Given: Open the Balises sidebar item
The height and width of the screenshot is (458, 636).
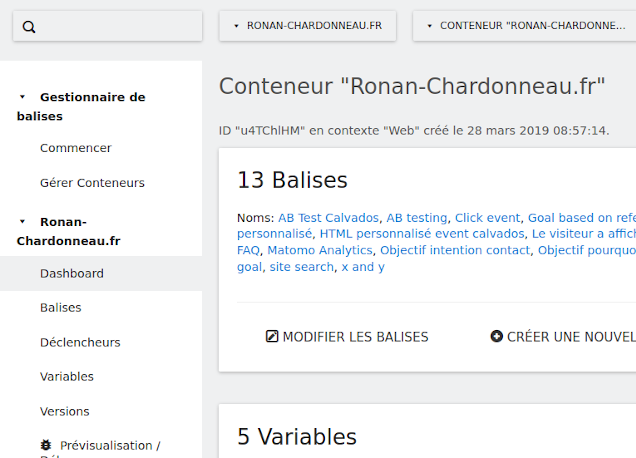Looking at the screenshot, I should [x=60, y=308].
